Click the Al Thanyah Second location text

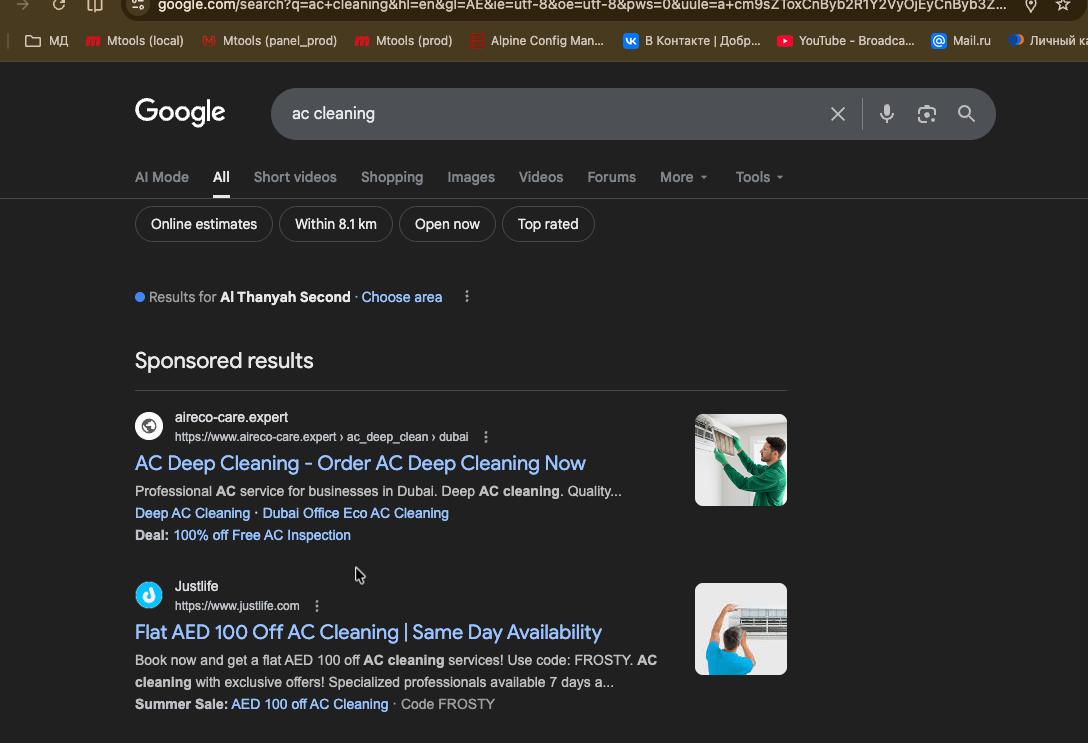click(x=285, y=297)
